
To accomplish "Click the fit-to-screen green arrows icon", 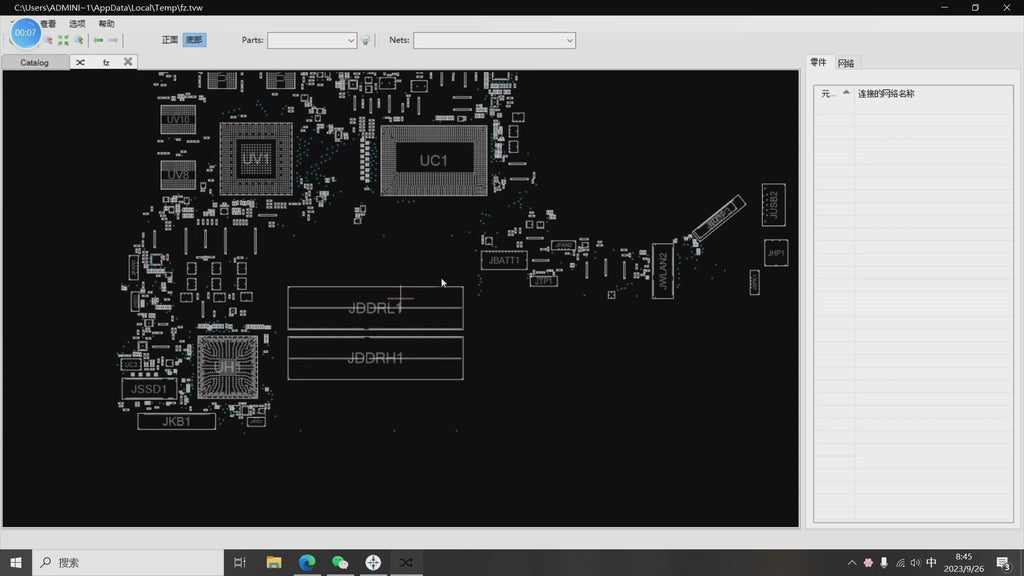I will [63, 41].
